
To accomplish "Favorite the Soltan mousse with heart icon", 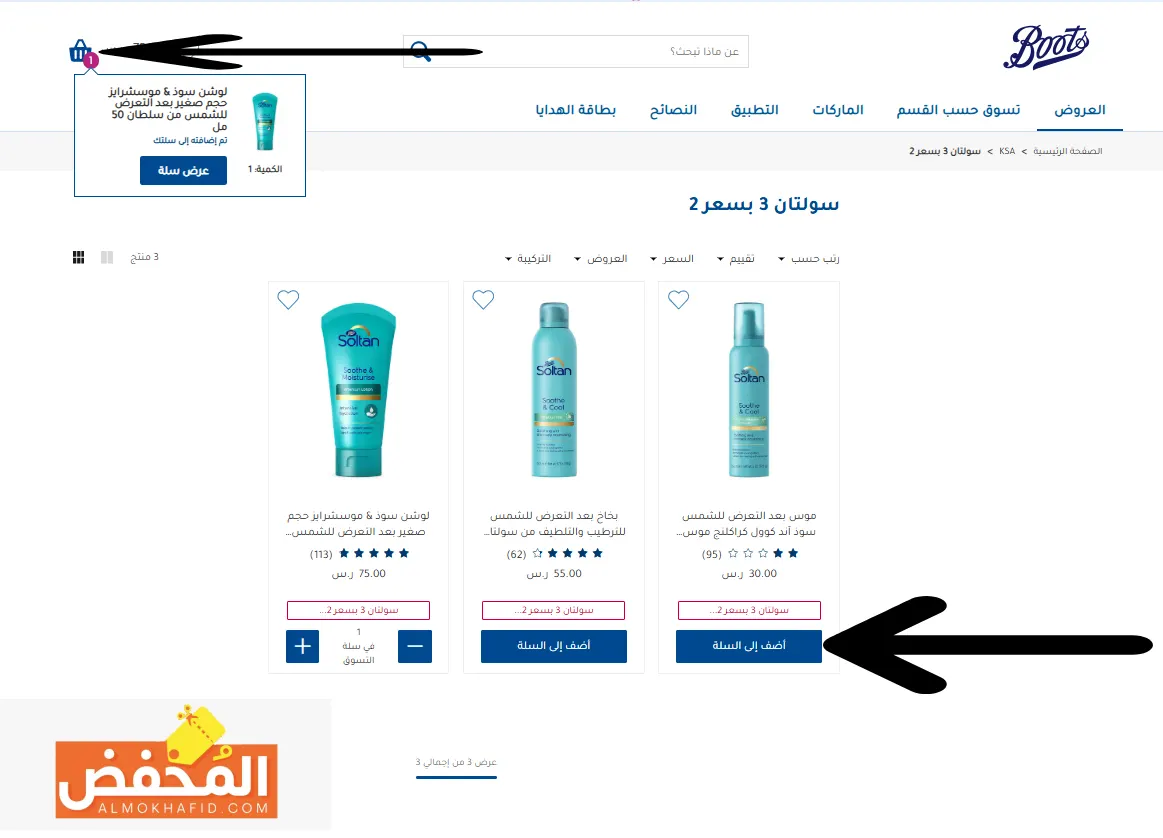I will pyautogui.click(x=678, y=300).
